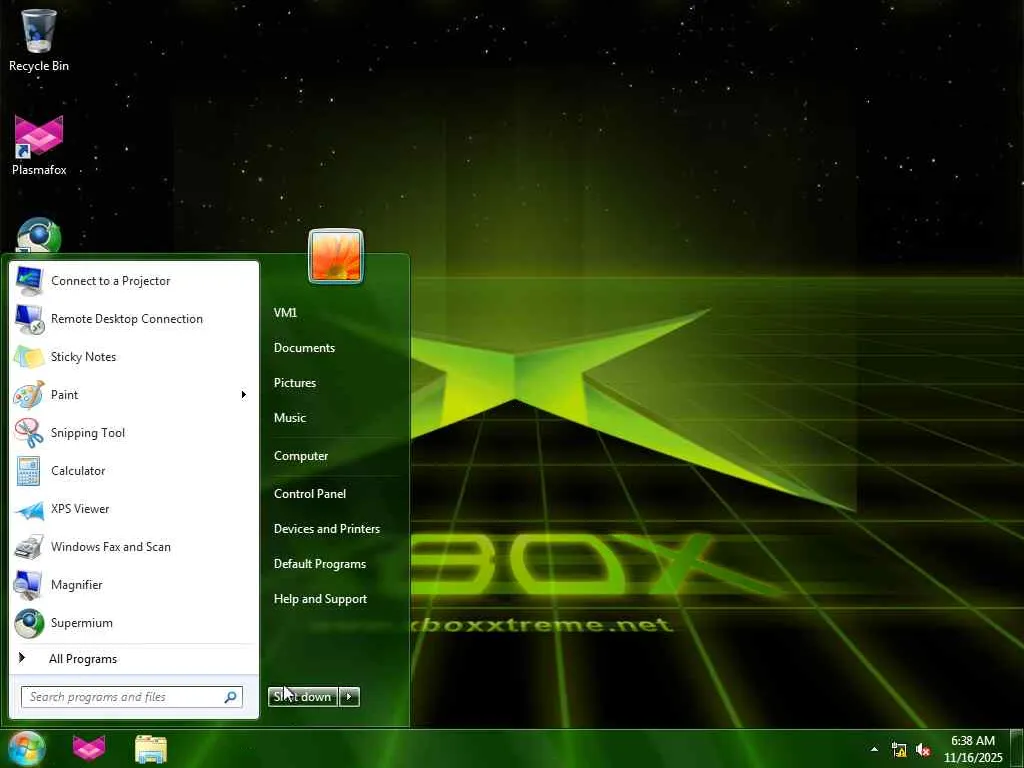Image resolution: width=1024 pixels, height=768 pixels.
Task: Select the Sticky Notes label text
Action: click(x=84, y=357)
